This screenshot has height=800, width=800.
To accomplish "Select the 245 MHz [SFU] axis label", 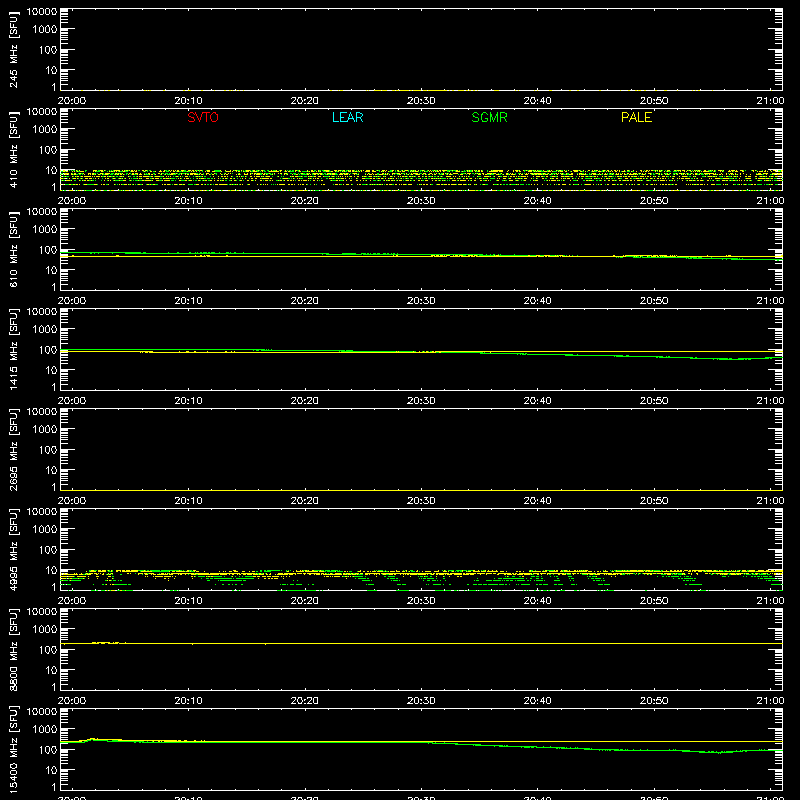I will [x=14, y=49].
